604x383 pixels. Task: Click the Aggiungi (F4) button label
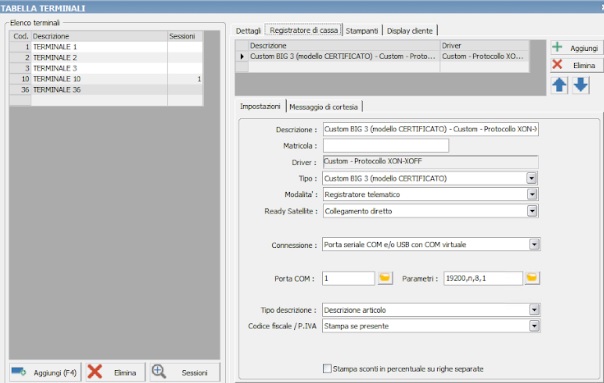55,373
